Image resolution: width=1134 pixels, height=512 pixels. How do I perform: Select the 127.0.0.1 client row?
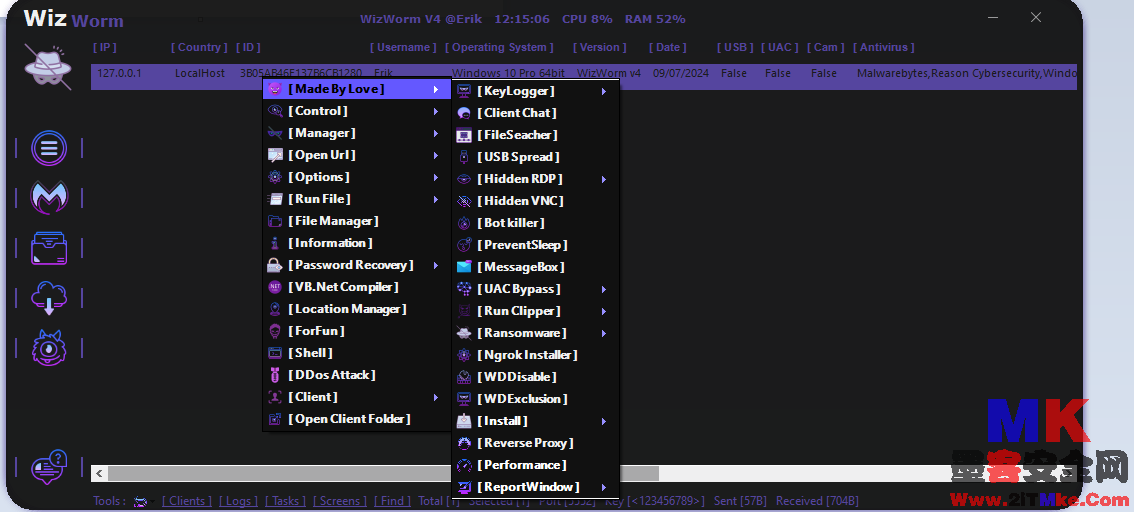click(x=584, y=77)
